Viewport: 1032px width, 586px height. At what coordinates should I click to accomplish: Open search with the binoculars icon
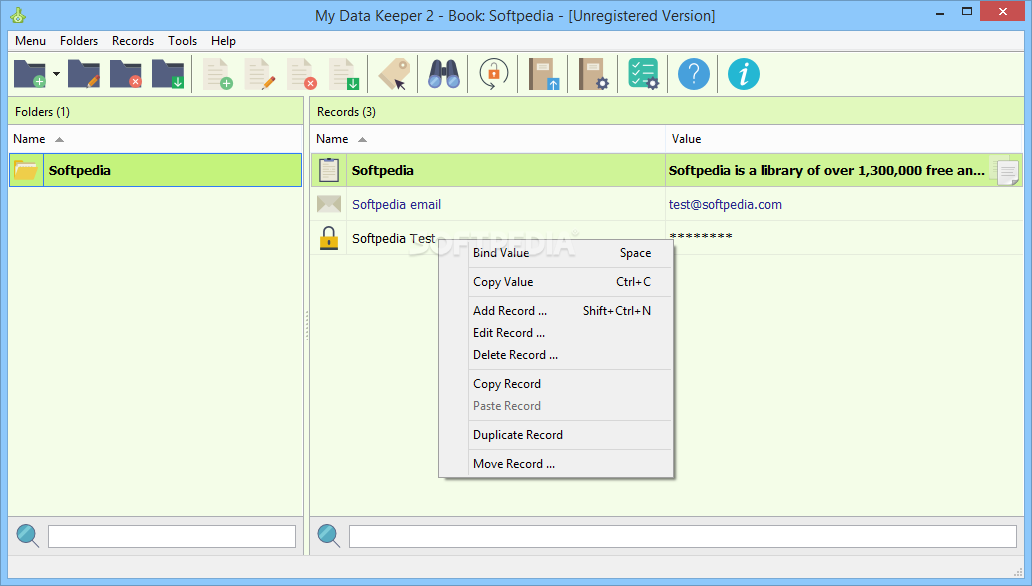click(444, 74)
